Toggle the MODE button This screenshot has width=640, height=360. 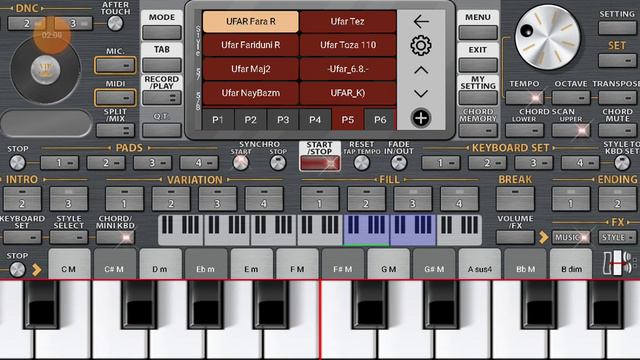pos(162,33)
